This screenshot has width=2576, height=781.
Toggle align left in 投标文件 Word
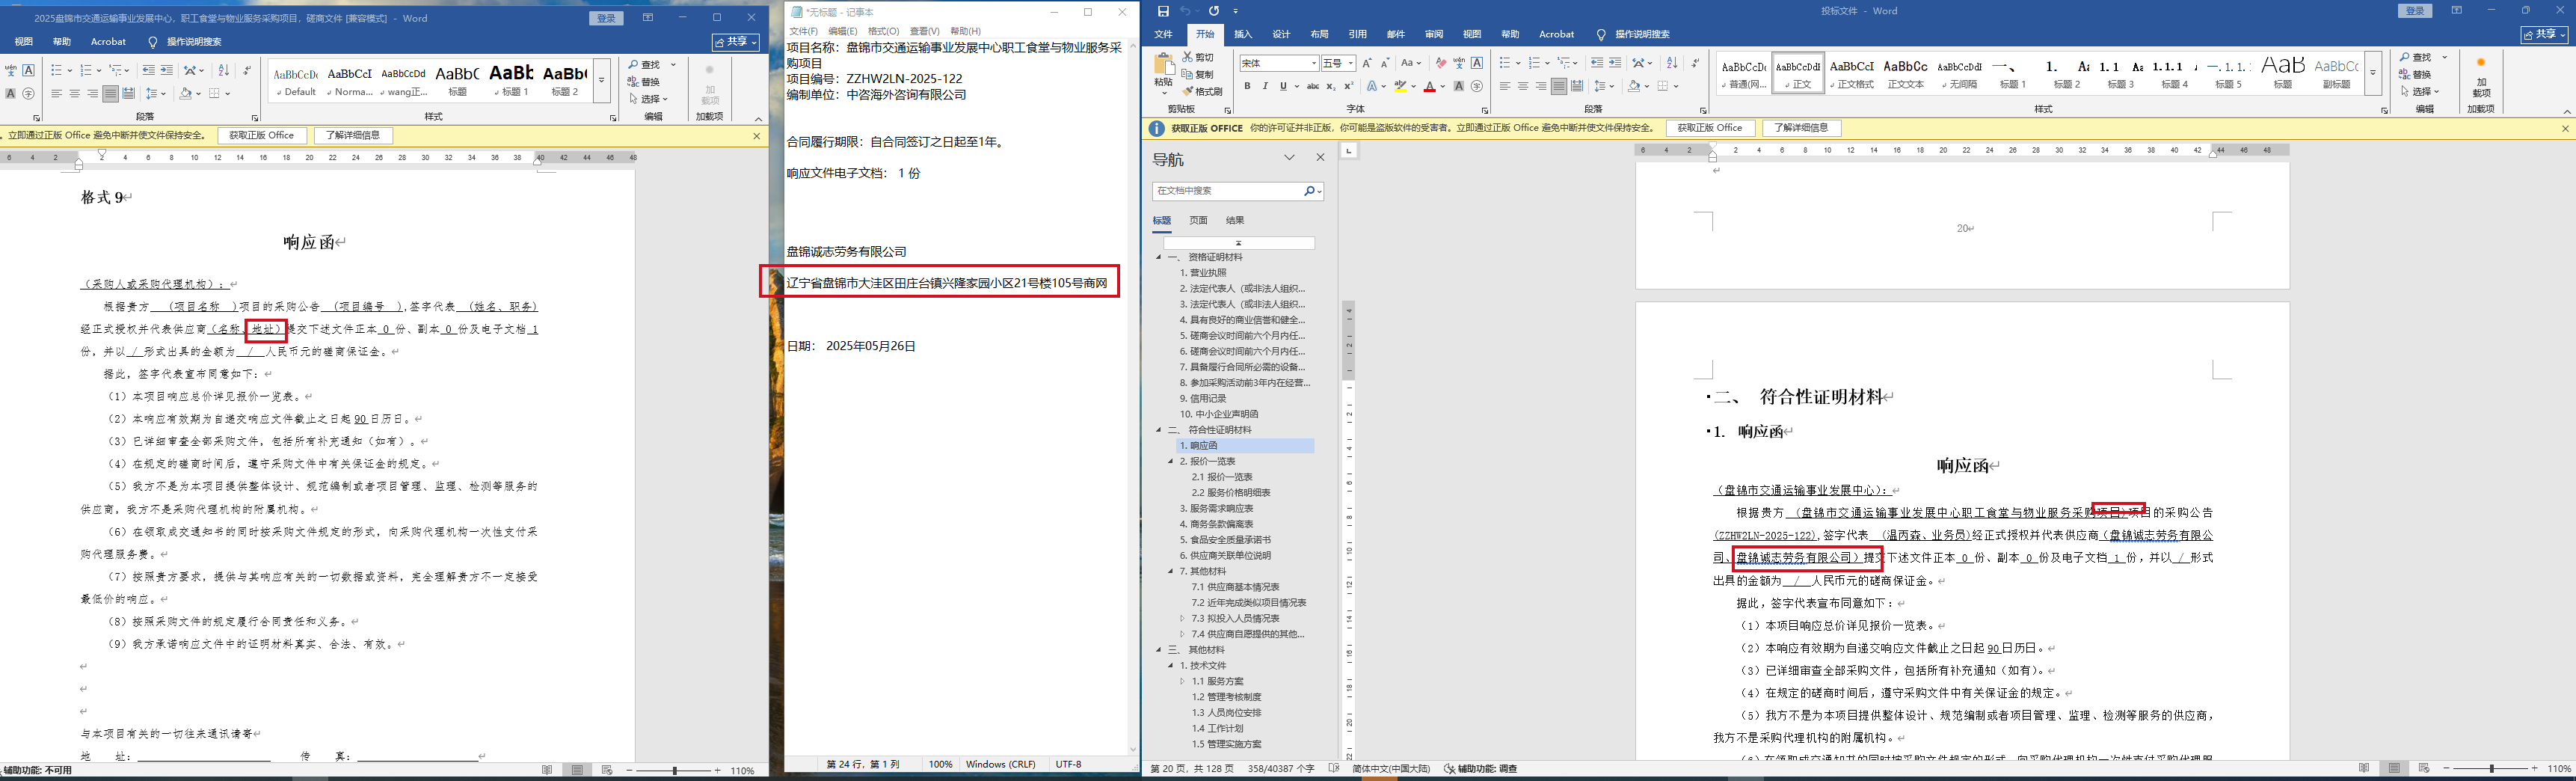tap(1505, 87)
